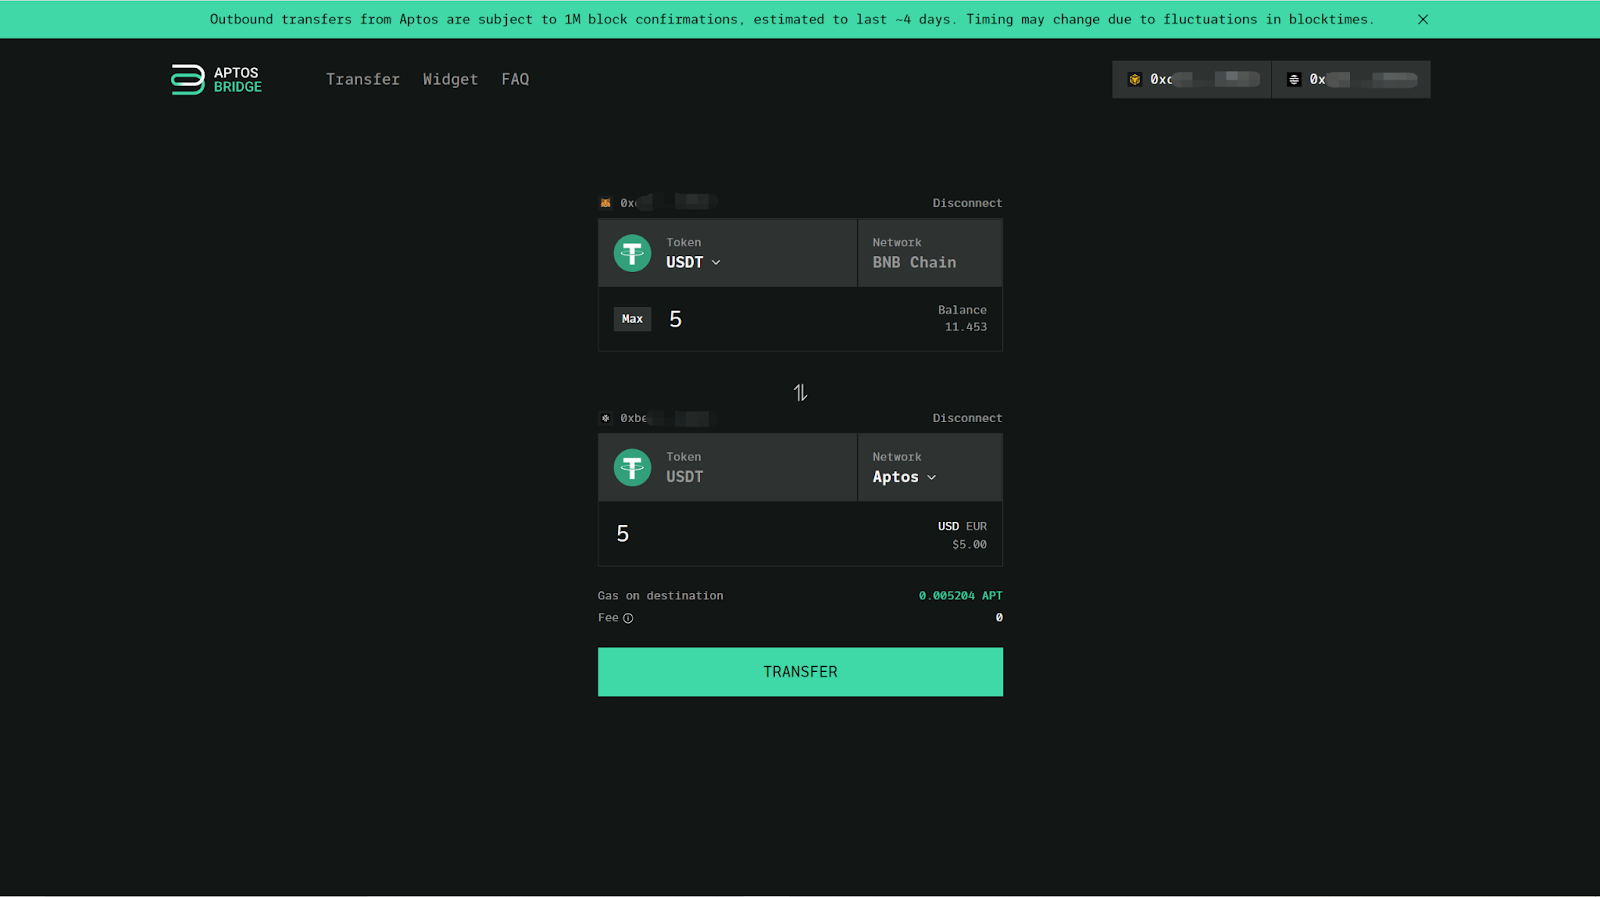This screenshot has height=897, width=1600.
Task: Click the balance value 11.453
Action: pyautogui.click(x=966, y=327)
